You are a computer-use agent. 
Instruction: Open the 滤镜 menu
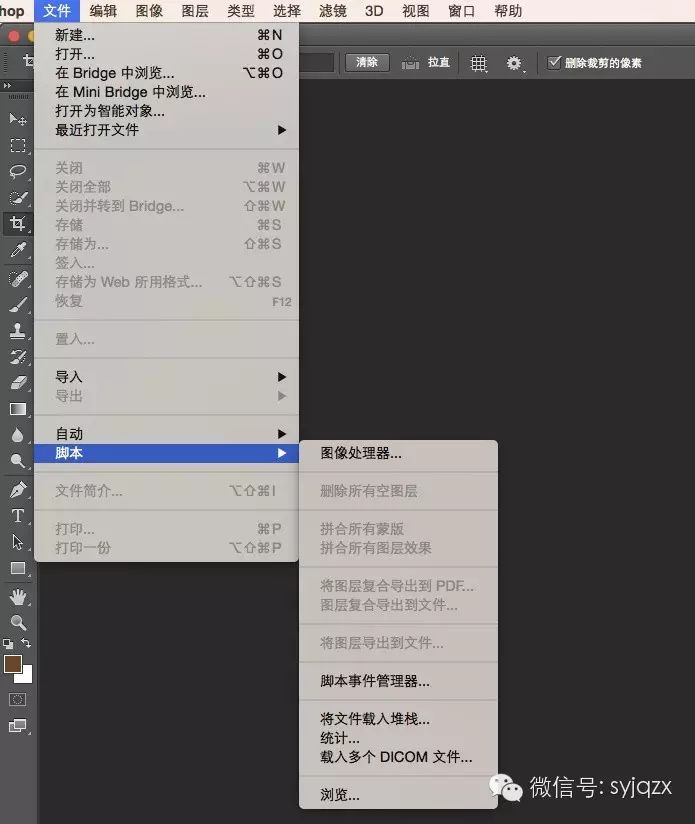tap(333, 11)
